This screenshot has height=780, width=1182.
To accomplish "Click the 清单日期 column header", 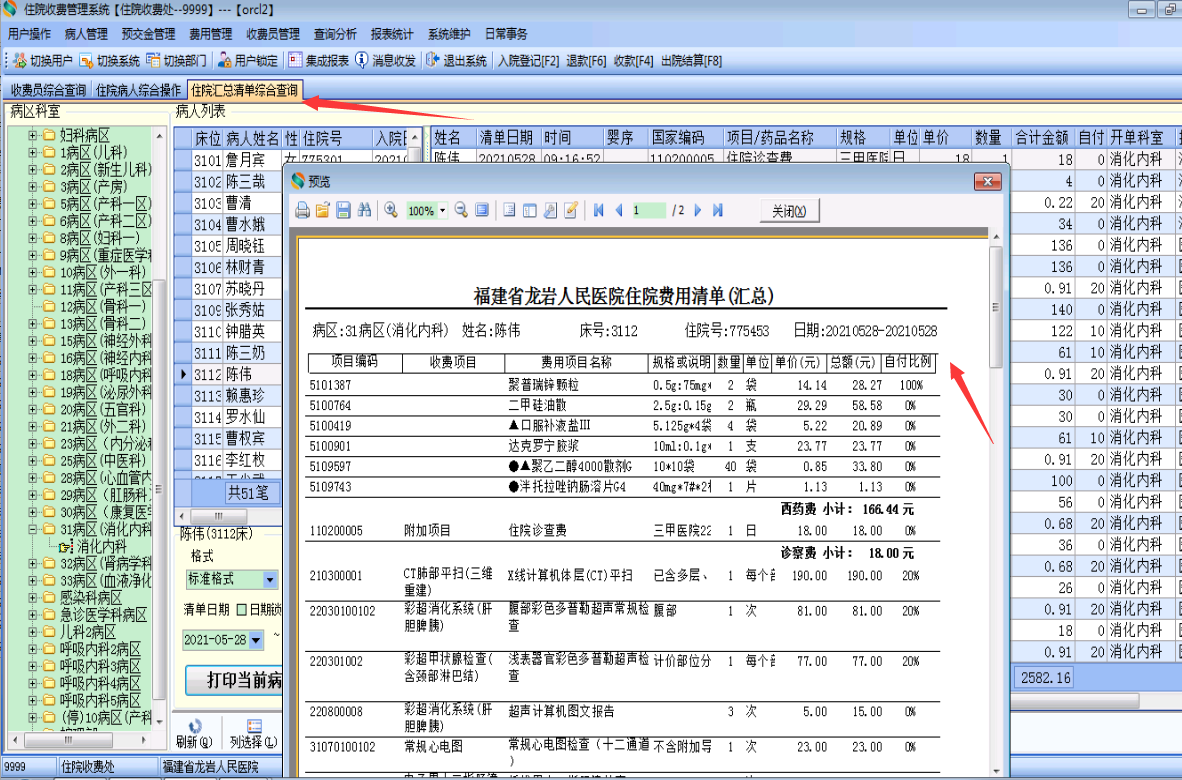I will click(x=507, y=138).
